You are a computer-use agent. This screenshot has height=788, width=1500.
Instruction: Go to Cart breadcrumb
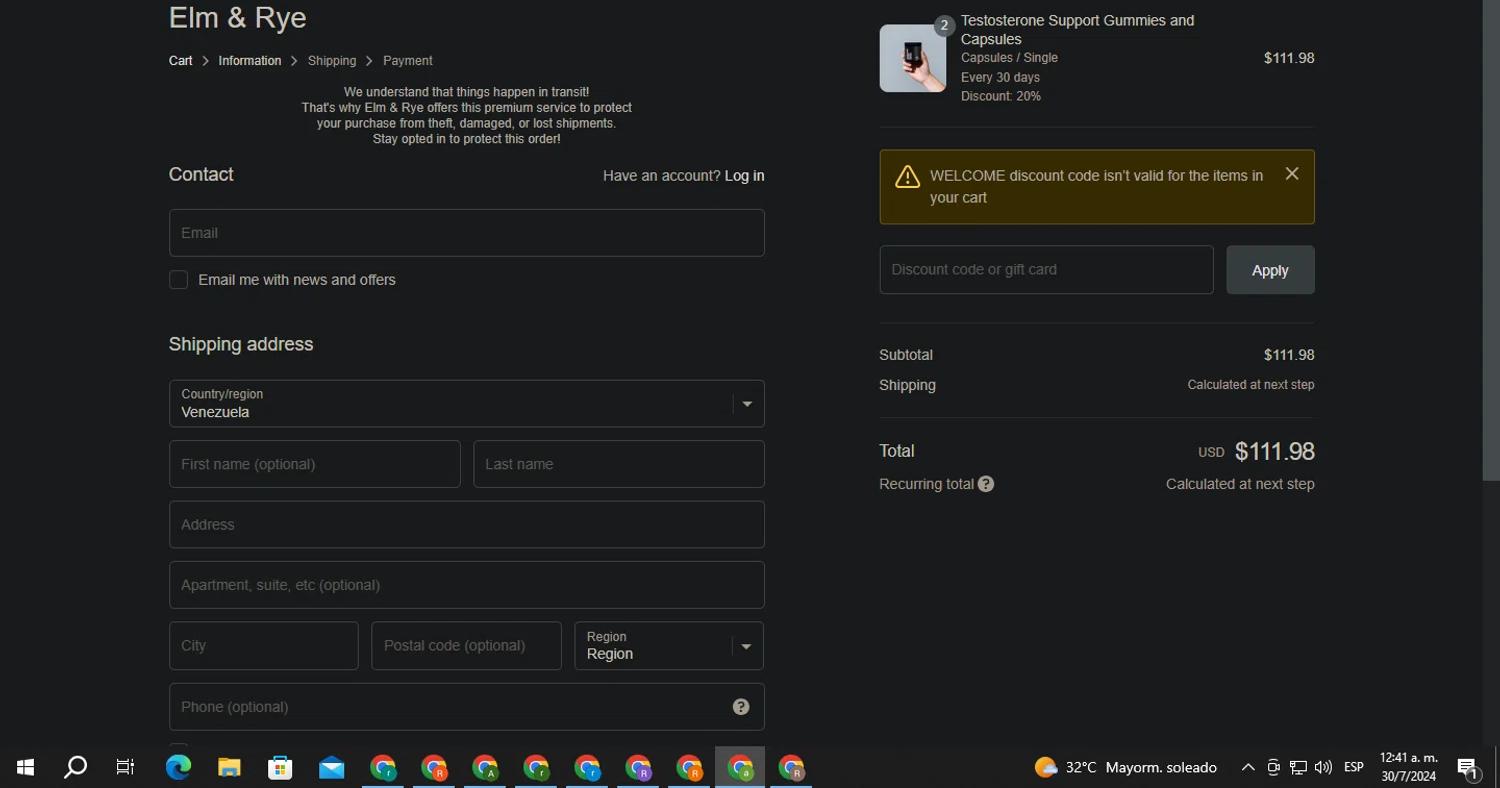coord(180,61)
